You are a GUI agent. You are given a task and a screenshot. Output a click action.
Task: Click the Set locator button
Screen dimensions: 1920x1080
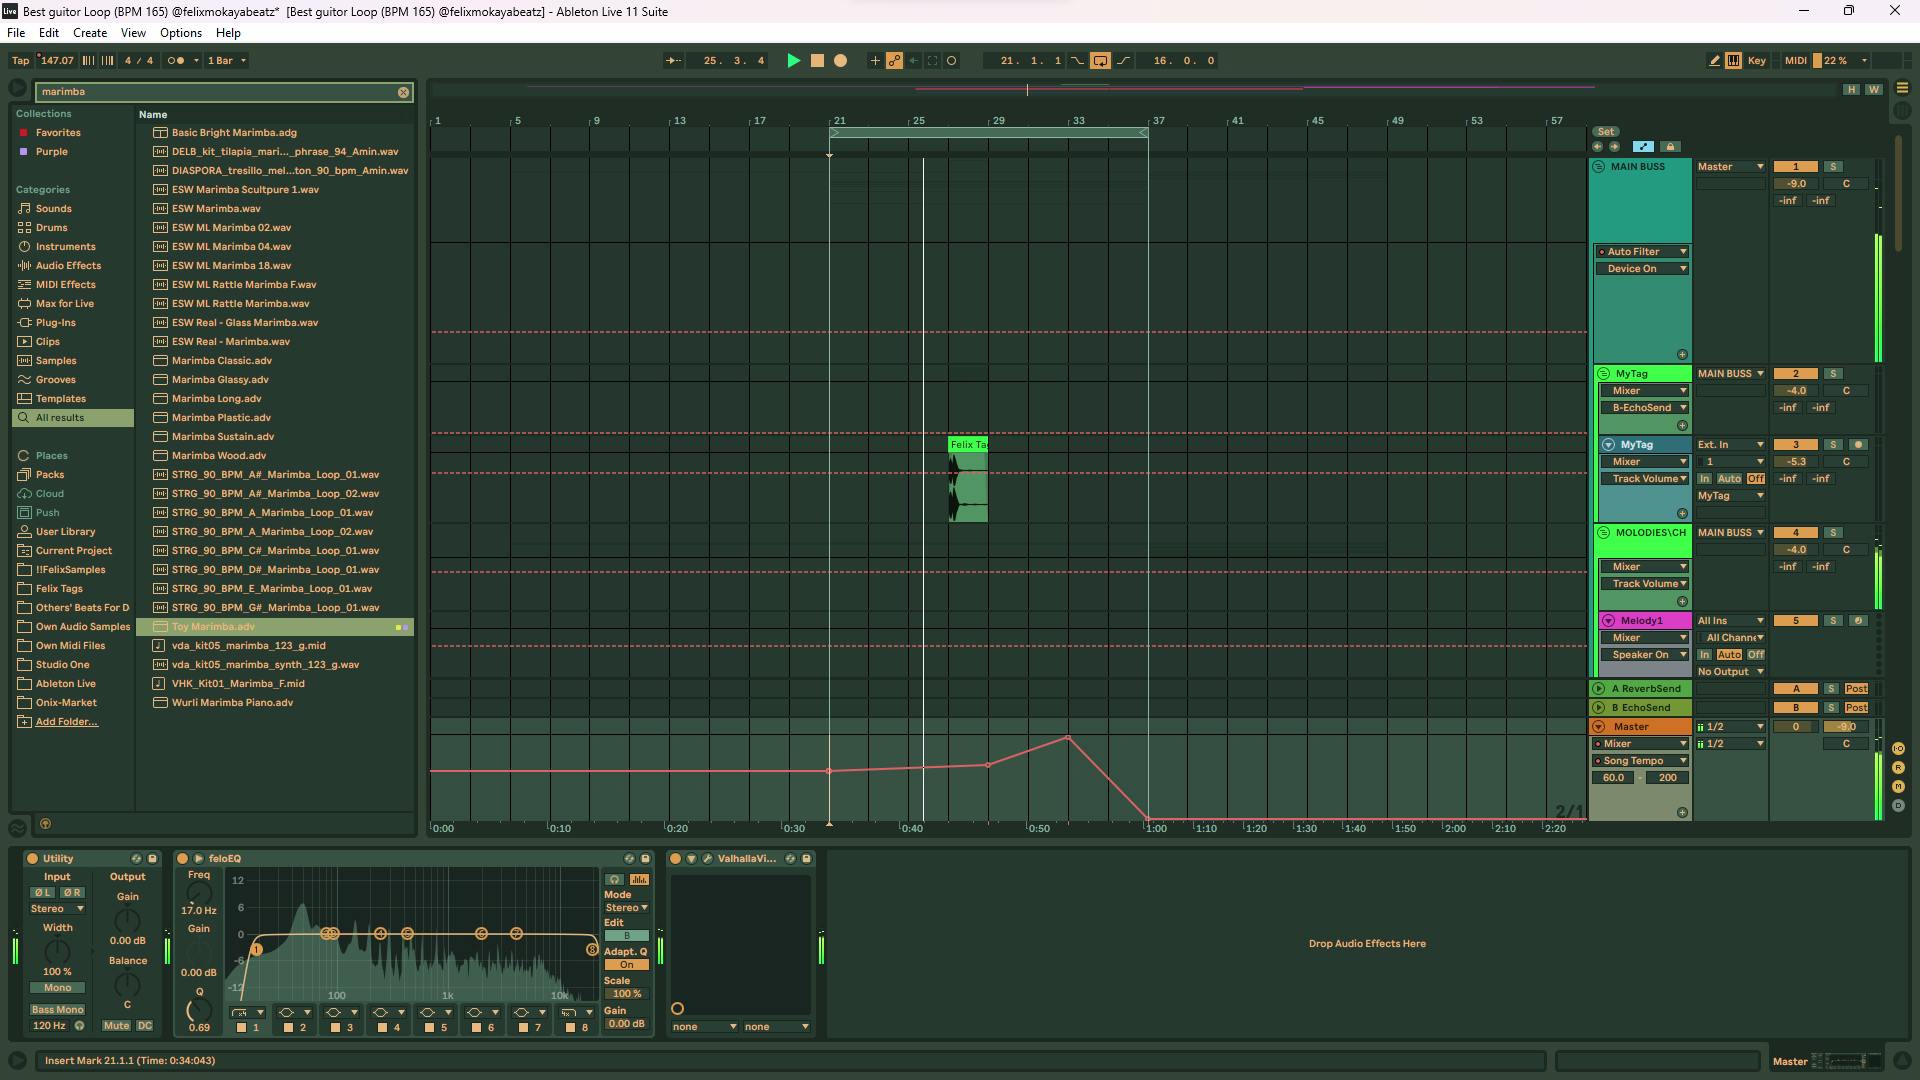click(x=1606, y=132)
